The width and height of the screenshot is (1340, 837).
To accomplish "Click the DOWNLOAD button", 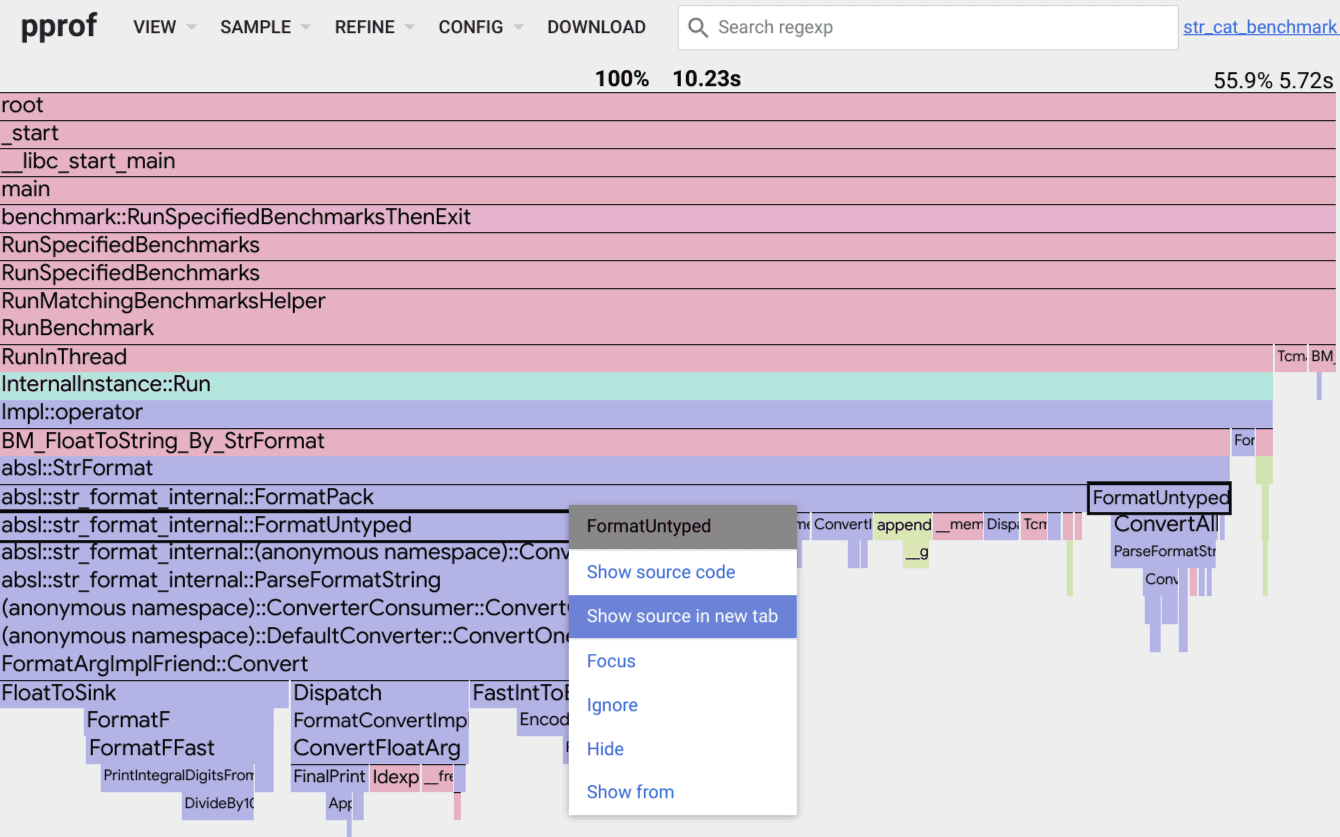I will pyautogui.click(x=596, y=28).
